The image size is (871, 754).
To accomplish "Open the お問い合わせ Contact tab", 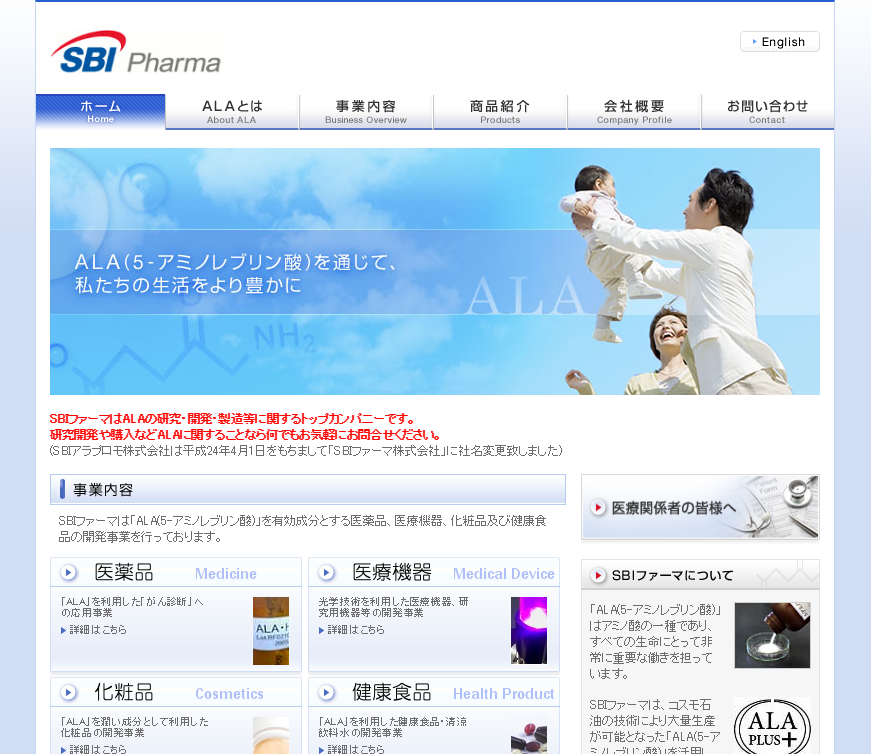I will point(767,112).
